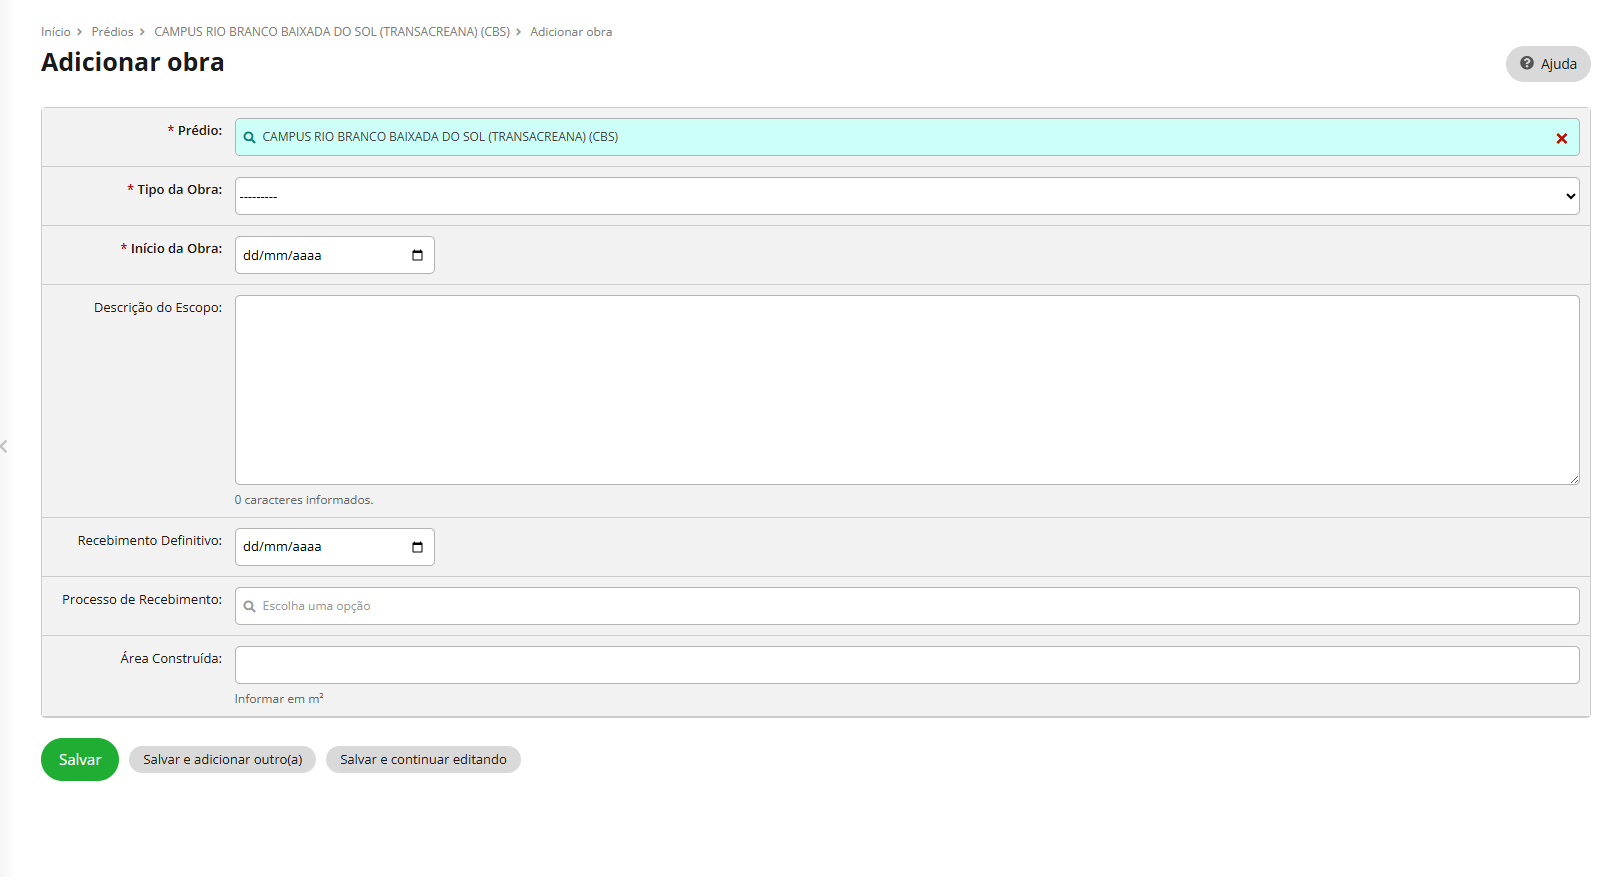
Task: Click search icon in Processo de Recebimento
Action: pyautogui.click(x=250, y=607)
